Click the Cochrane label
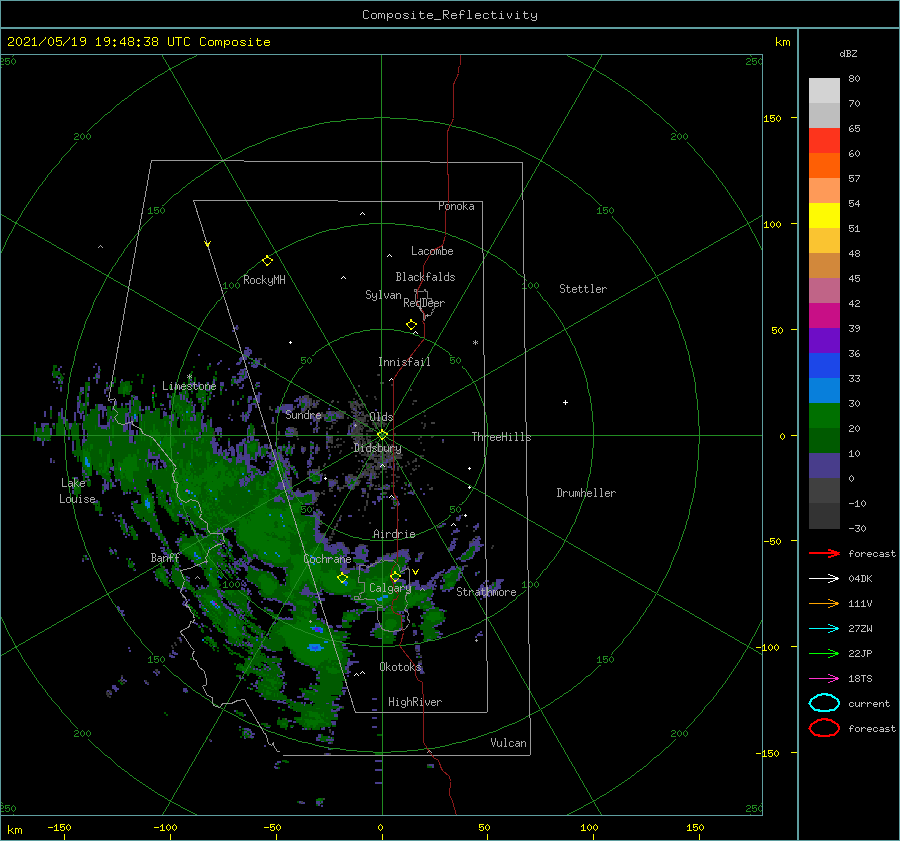900x841 pixels. click(x=327, y=559)
